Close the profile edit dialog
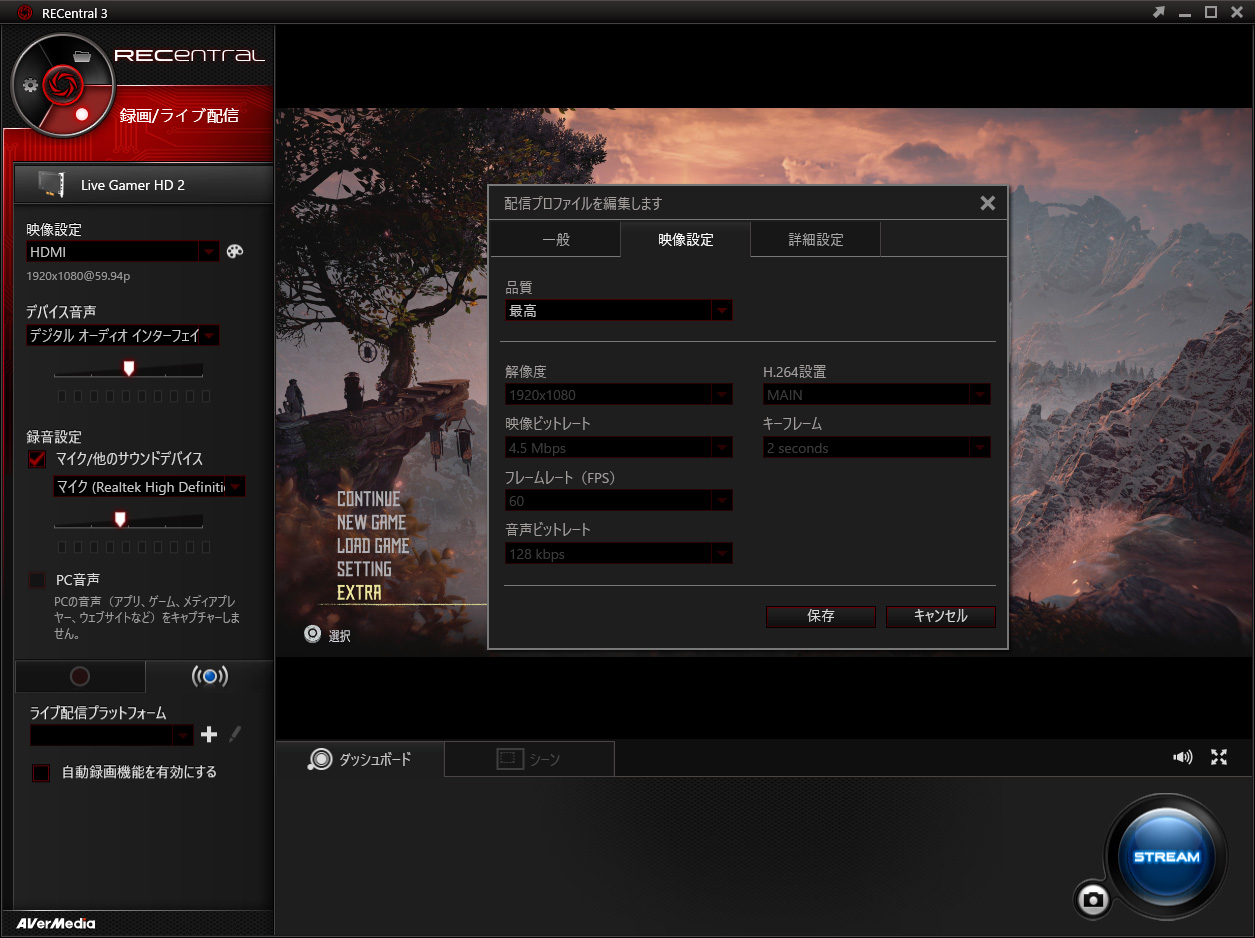 click(x=988, y=203)
